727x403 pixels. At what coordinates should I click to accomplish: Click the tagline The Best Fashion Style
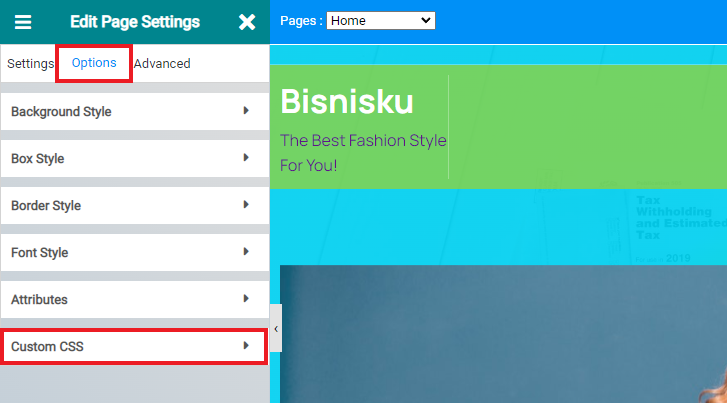coord(363,140)
